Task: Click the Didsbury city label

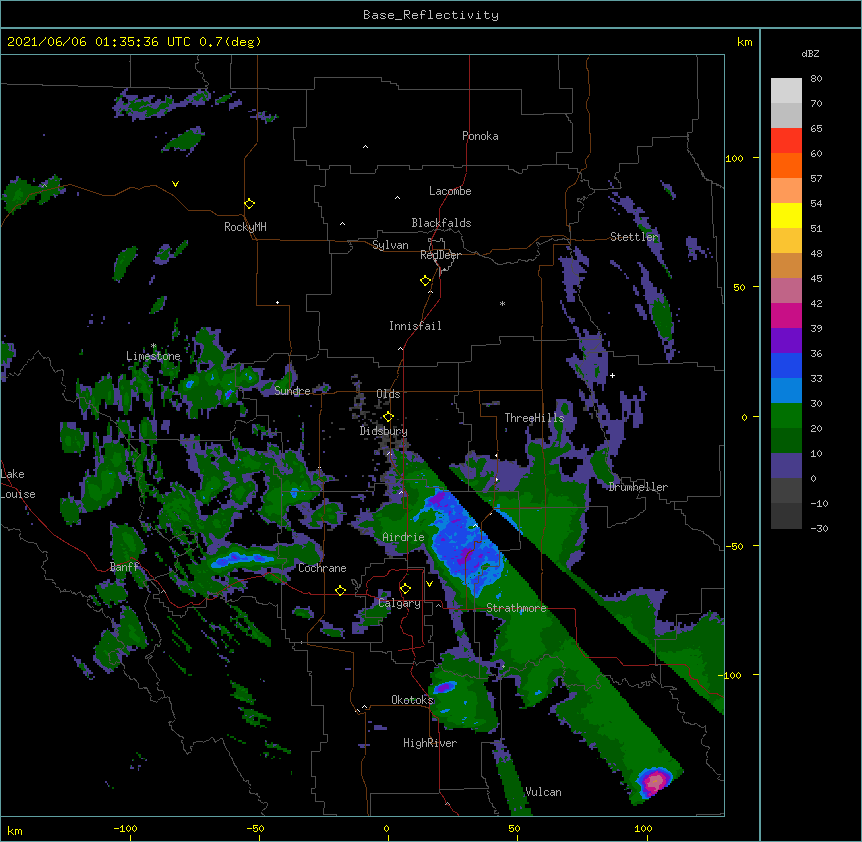Action: (384, 431)
